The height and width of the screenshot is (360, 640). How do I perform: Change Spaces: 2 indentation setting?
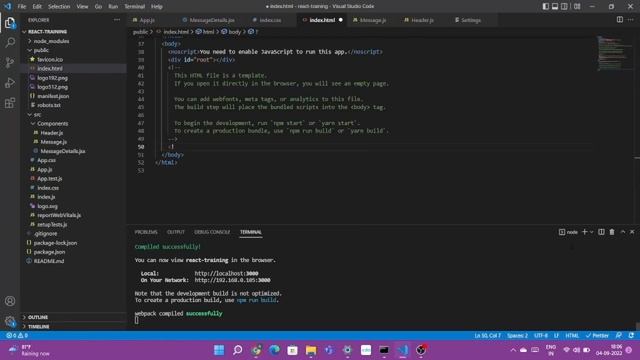click(x=517, y=336)
